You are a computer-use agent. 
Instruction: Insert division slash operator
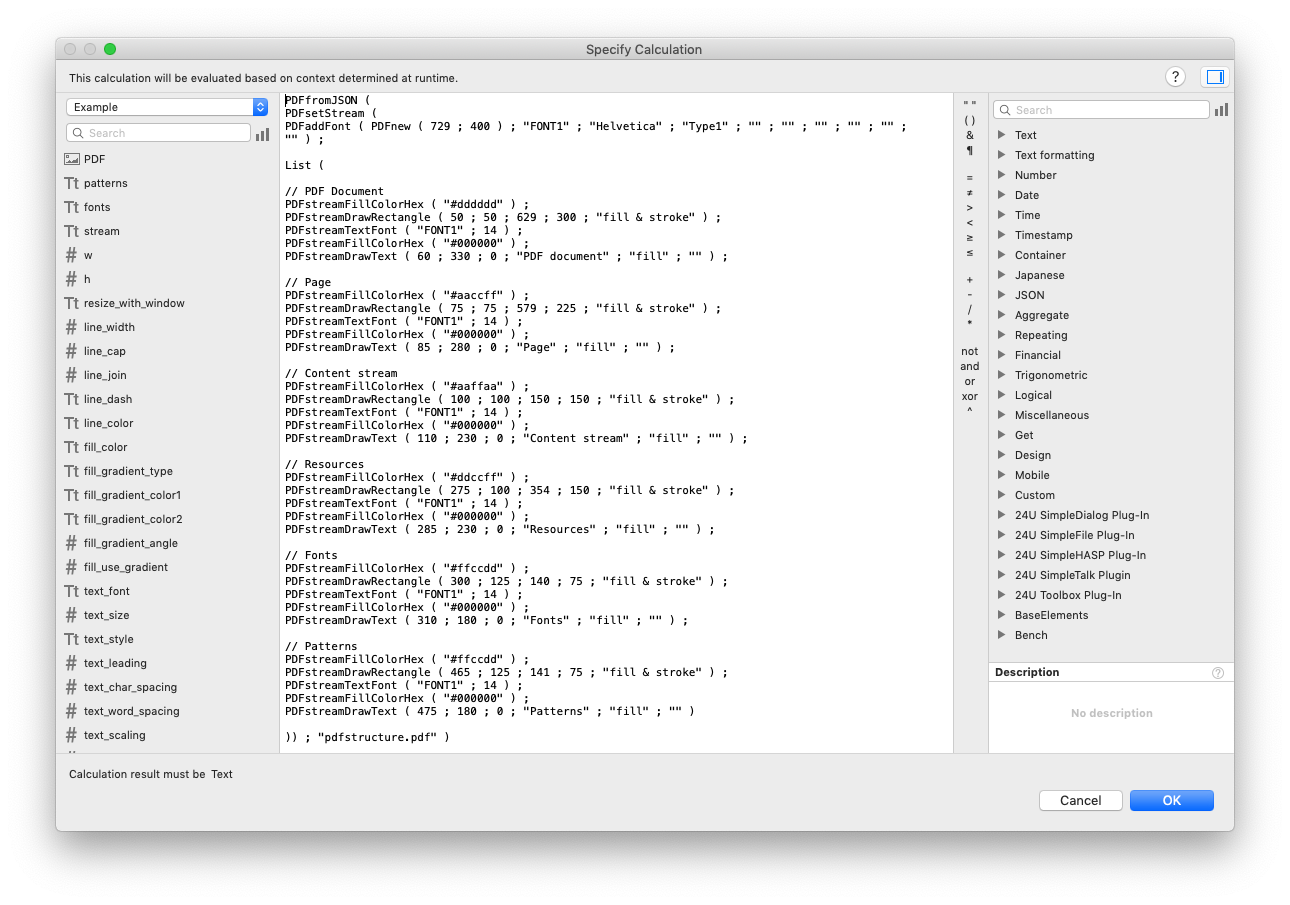coord(970,310)
